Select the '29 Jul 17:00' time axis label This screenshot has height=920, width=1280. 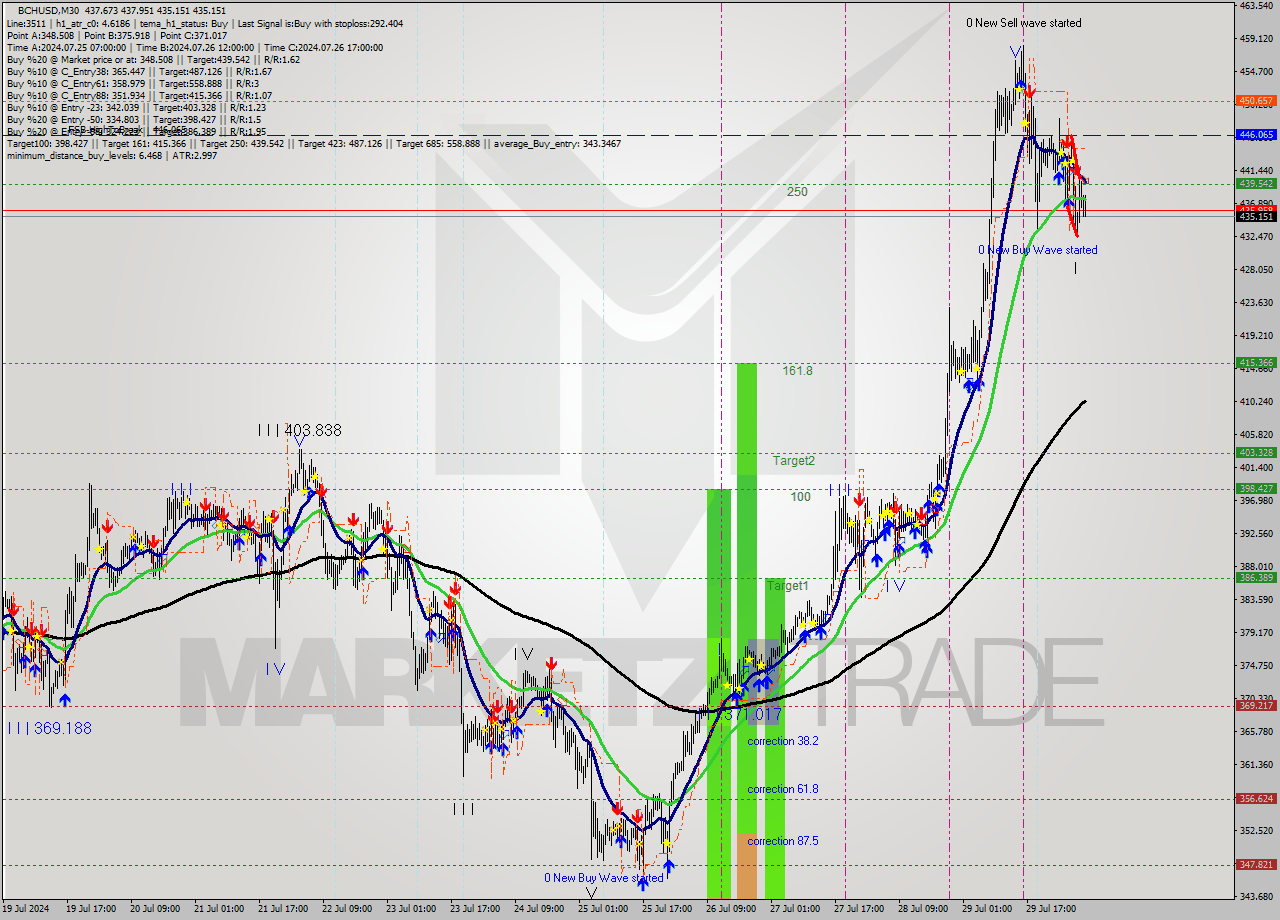click(x=1052, y=909)
